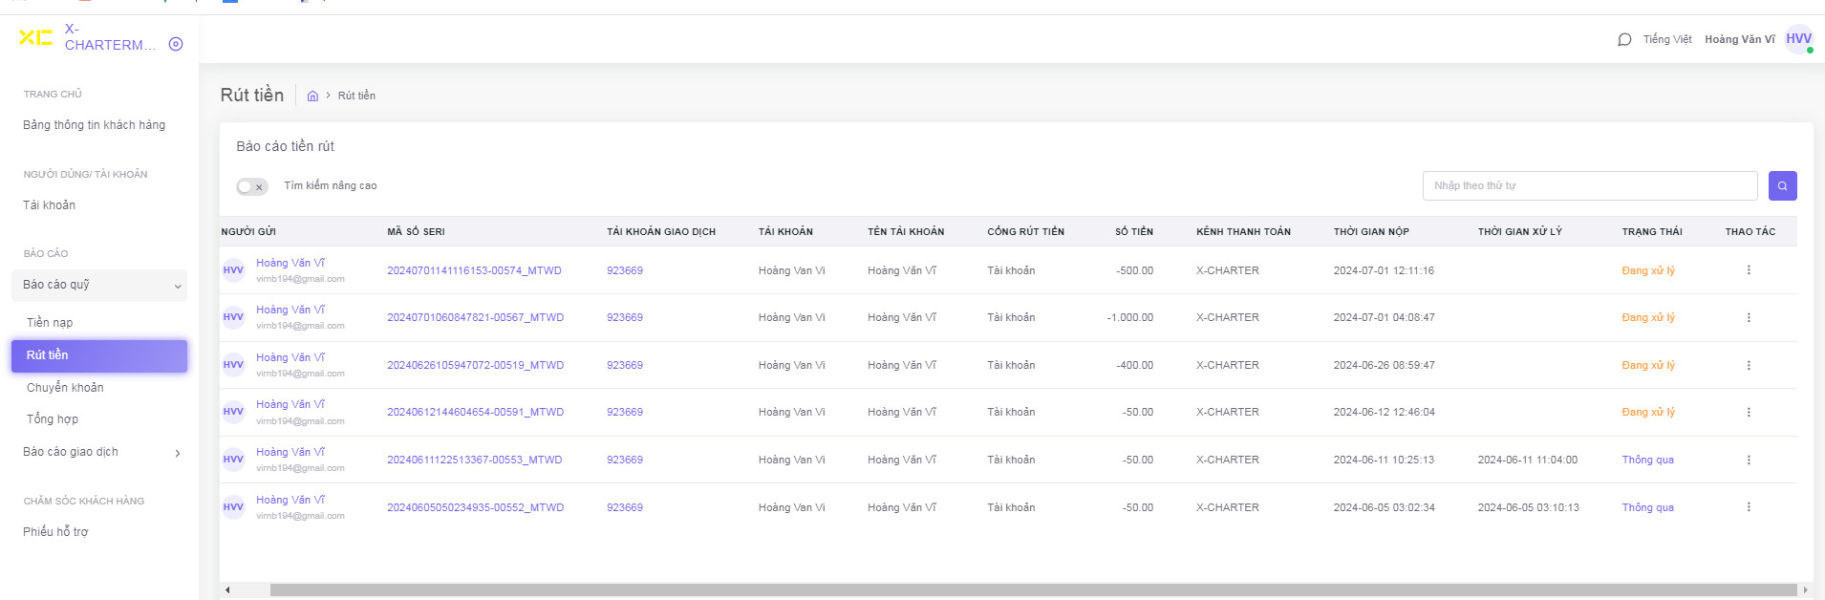1825x600 pixels.
Task: Click account number 923669 in last row
Action: (x=624, y=507)
